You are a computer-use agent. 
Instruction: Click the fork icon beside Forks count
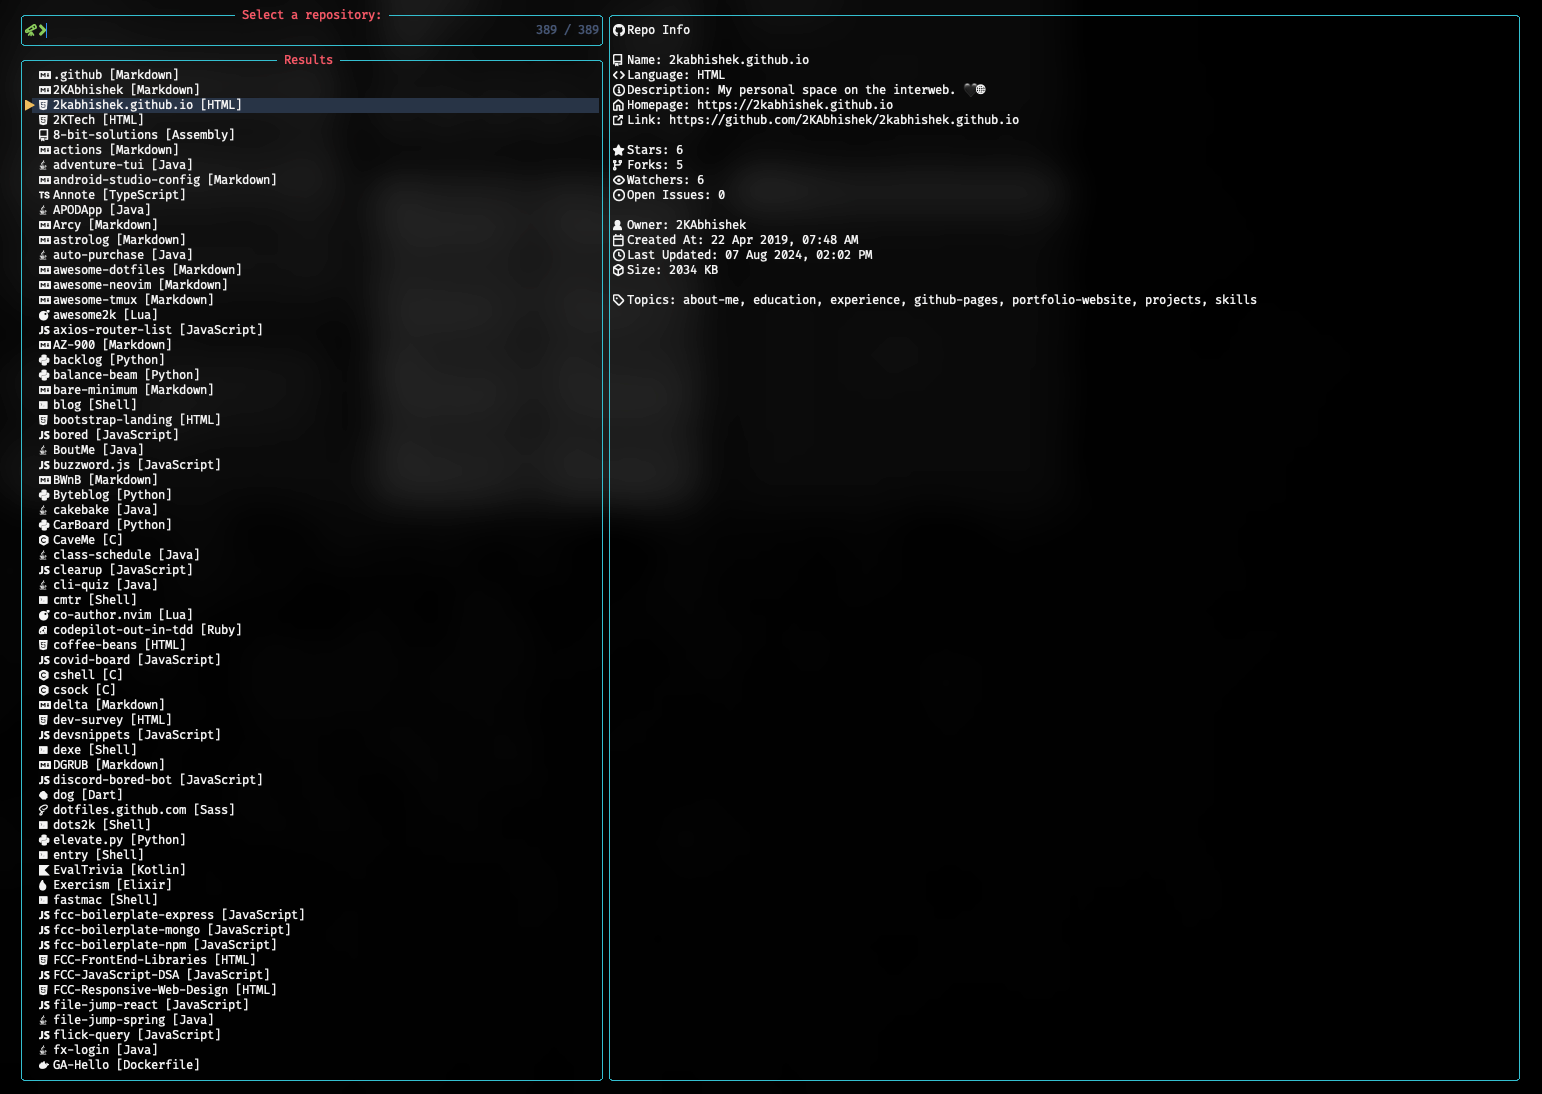click(618, 165)
